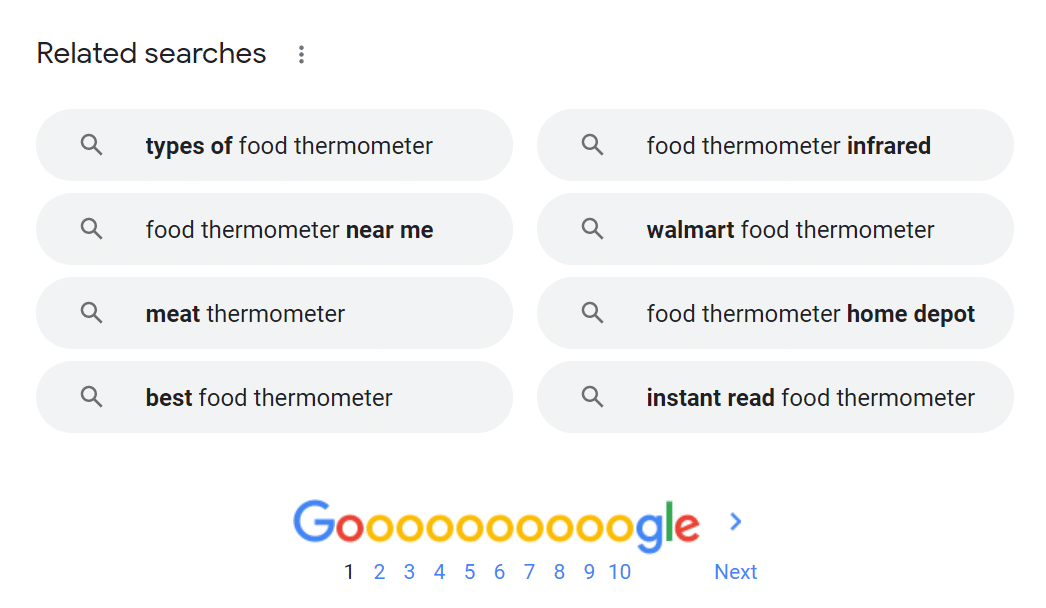This screenshot has height=608, width=1046.
Task: Go to results page 6
Action: click(x=499, y=572)
